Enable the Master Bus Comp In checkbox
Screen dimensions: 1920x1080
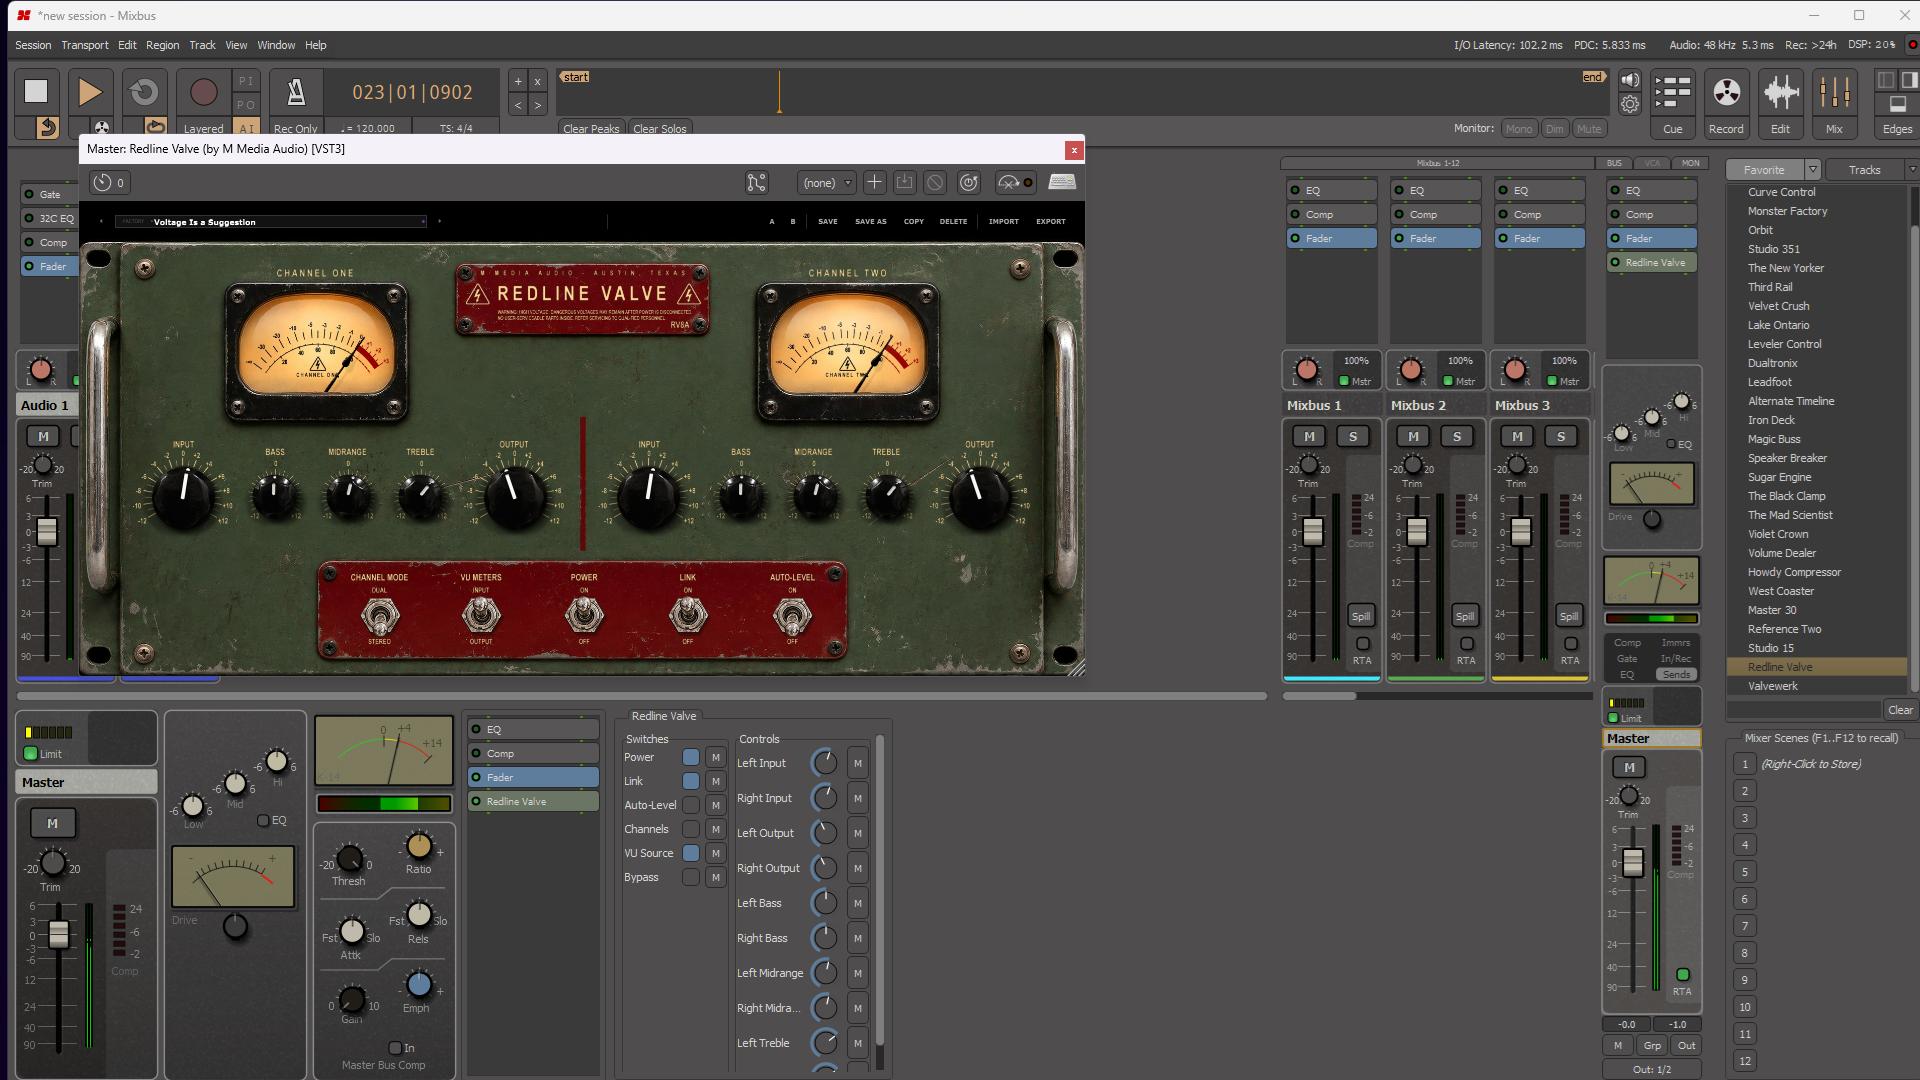(395, 1048)
